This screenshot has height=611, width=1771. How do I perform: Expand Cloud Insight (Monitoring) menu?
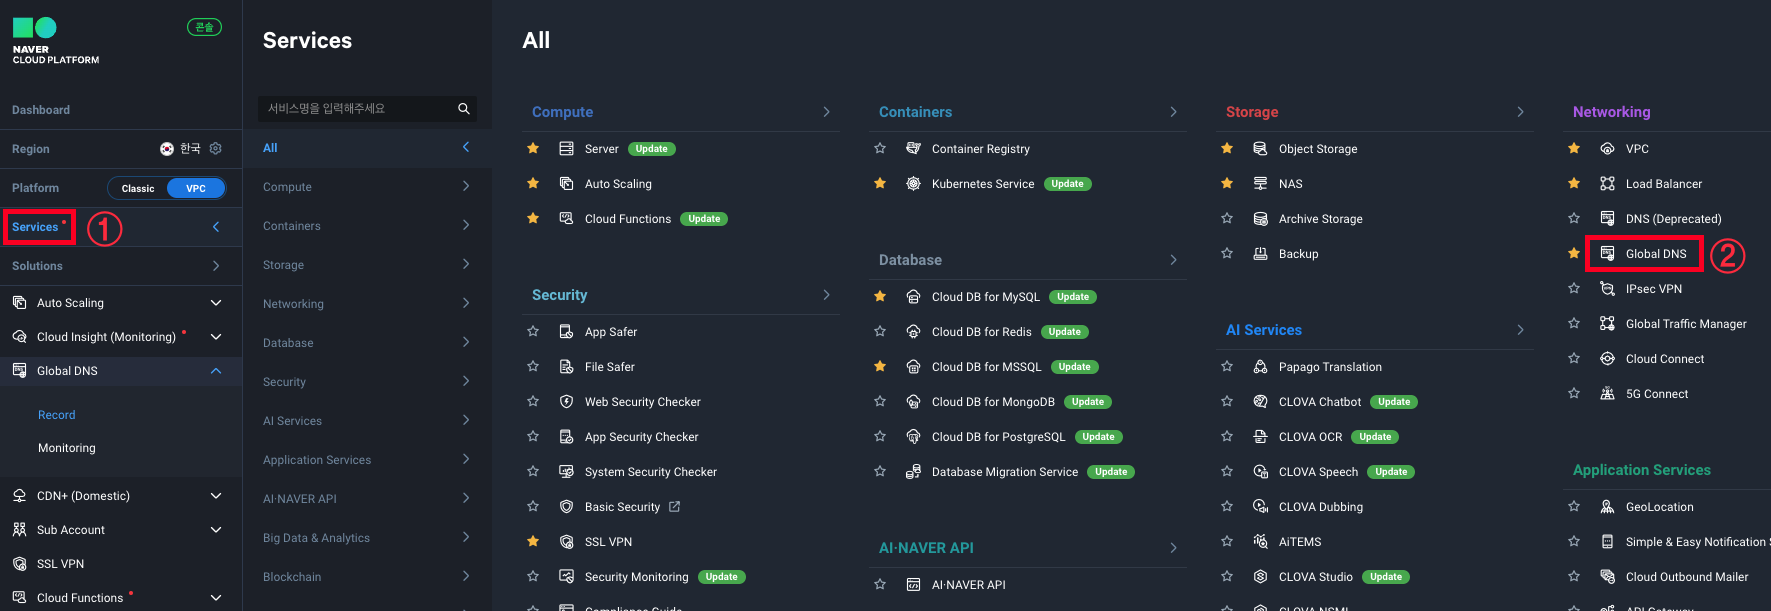click(216, 336)
